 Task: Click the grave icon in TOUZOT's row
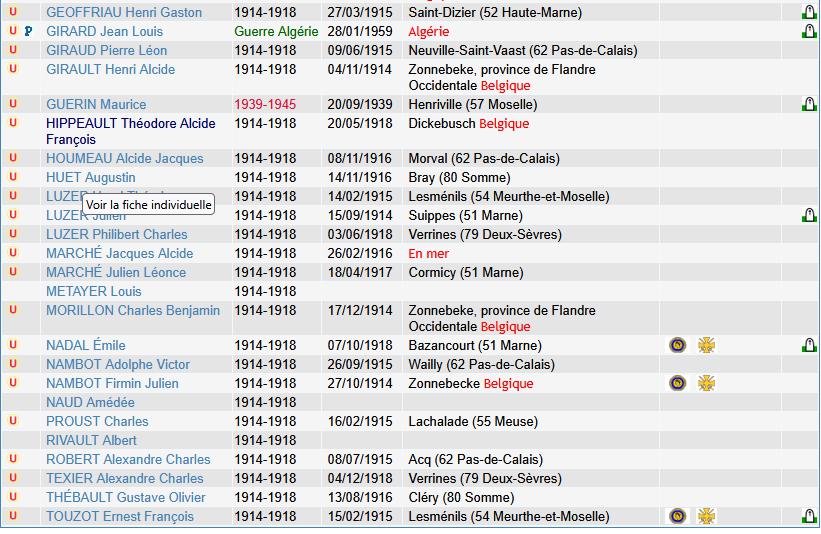click(x=808, y=517)
